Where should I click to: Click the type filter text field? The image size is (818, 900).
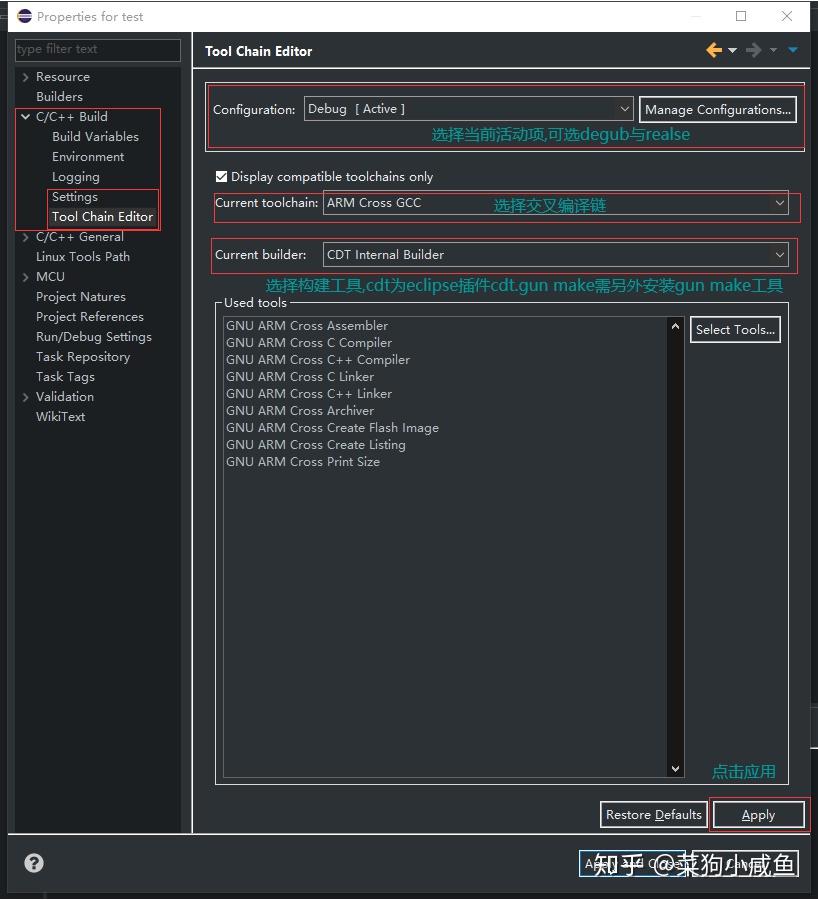[97, 50]
